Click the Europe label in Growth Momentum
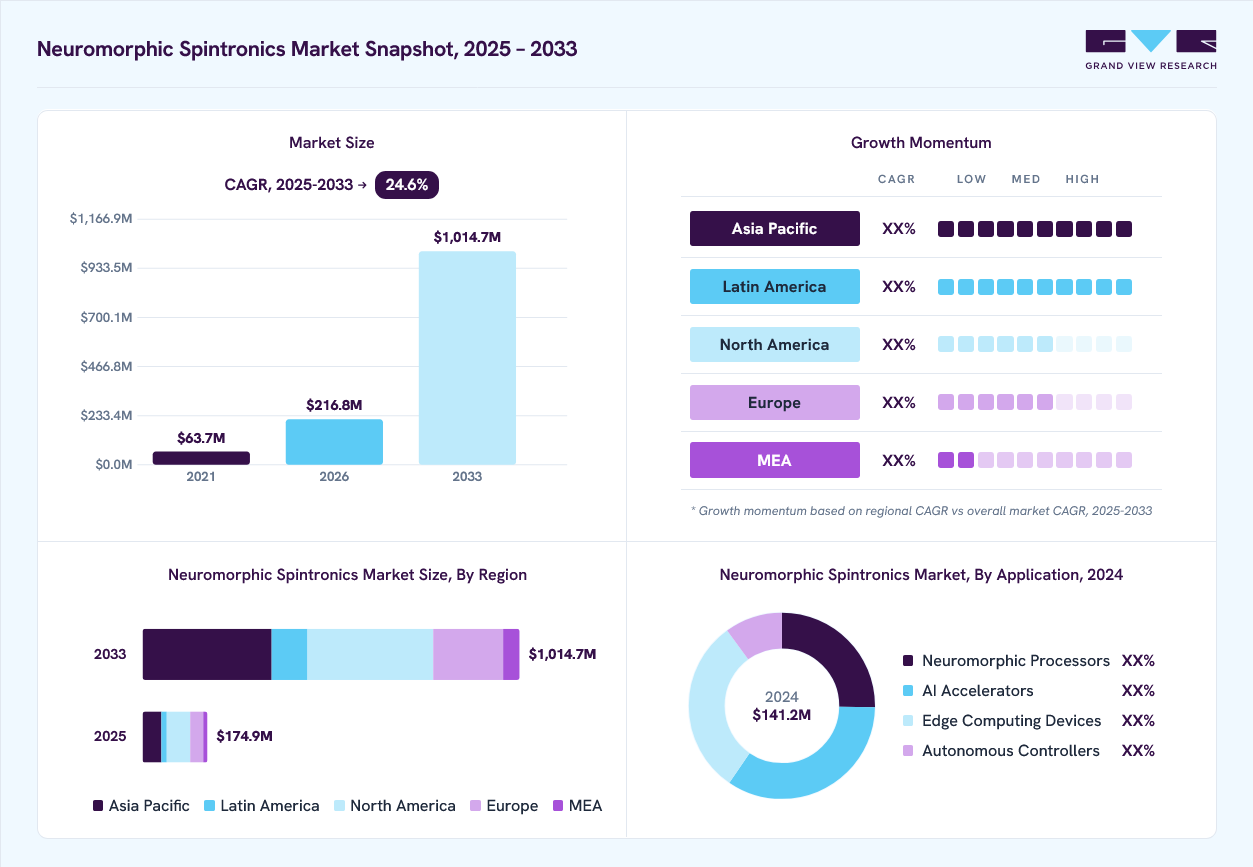Screen dimensions: 1253x867 [775, 402]
